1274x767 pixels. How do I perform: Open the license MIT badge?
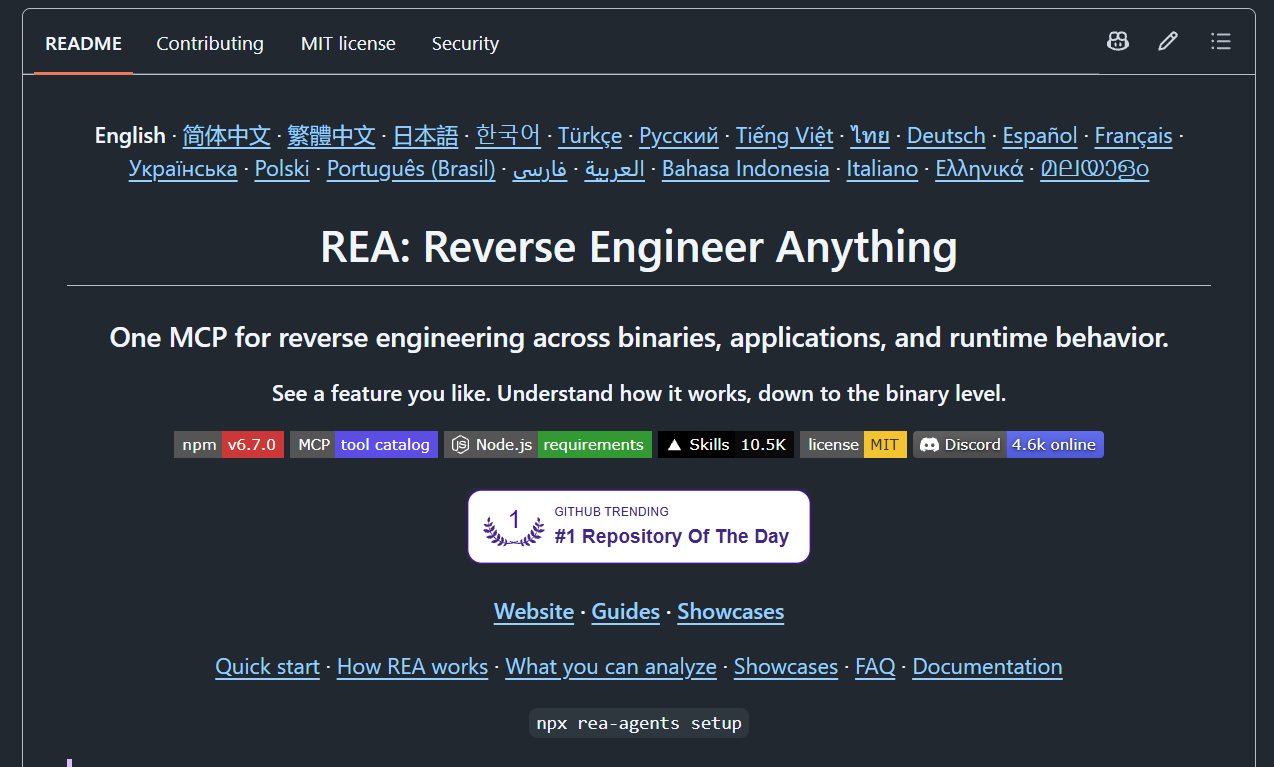coord(853,445)
